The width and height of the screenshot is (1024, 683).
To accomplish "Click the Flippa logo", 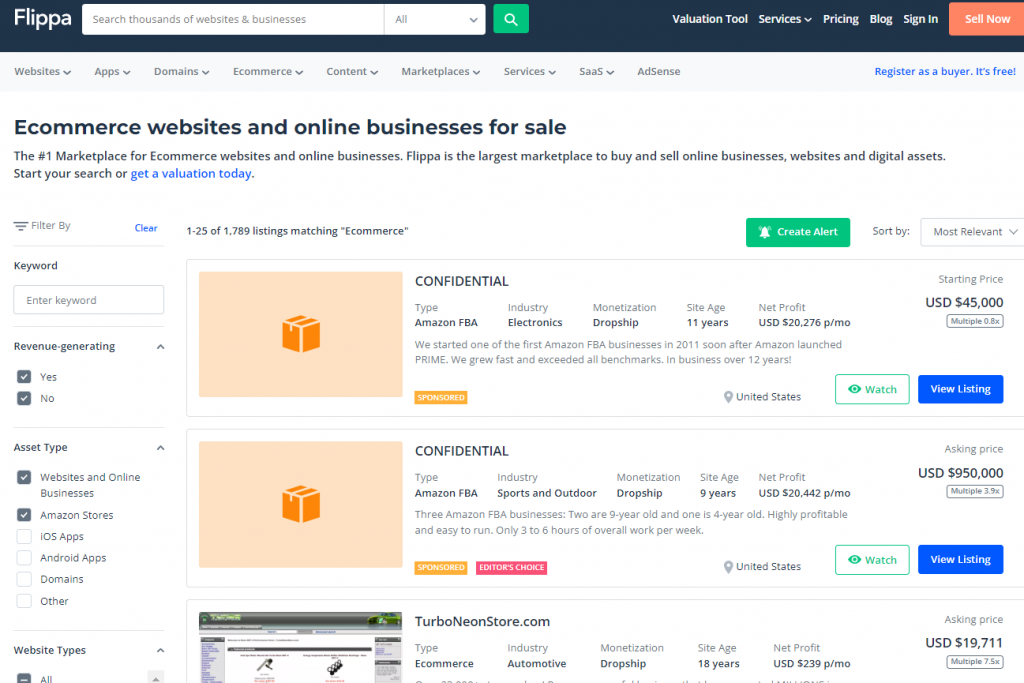I will coord(42,18).
